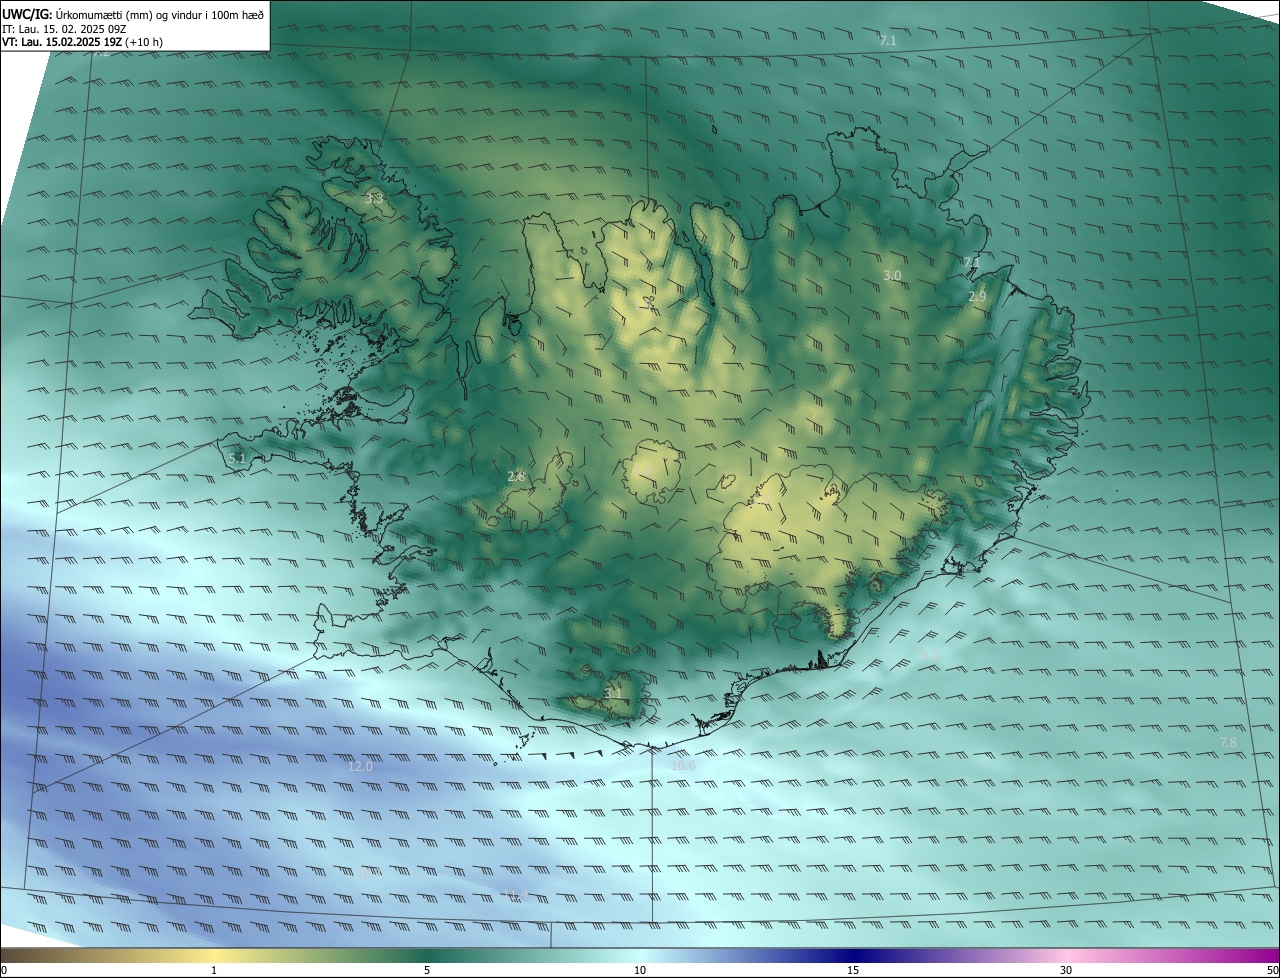Screen dimensions: 1280x978
Task: Click the 3.3 value on the map
Action: [x=373, y=199]
